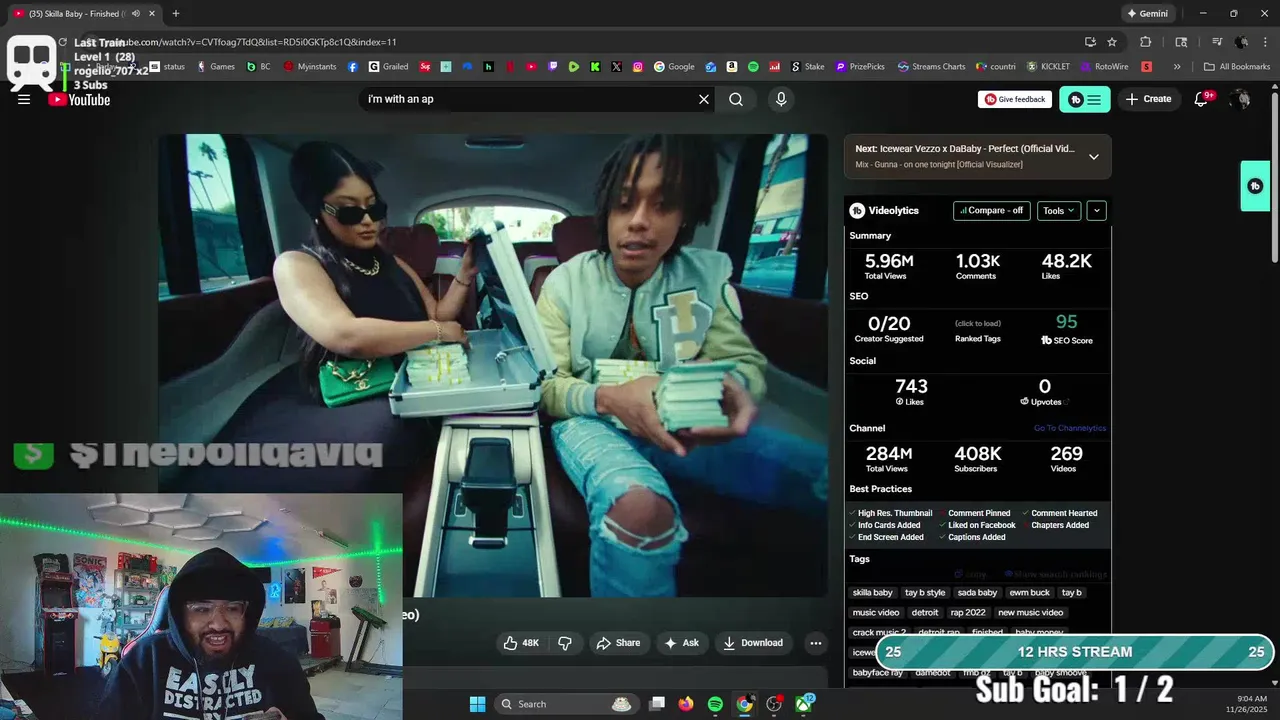Click the ewm buck tag
This screenshot has width=1280, height=720.
1029,593
